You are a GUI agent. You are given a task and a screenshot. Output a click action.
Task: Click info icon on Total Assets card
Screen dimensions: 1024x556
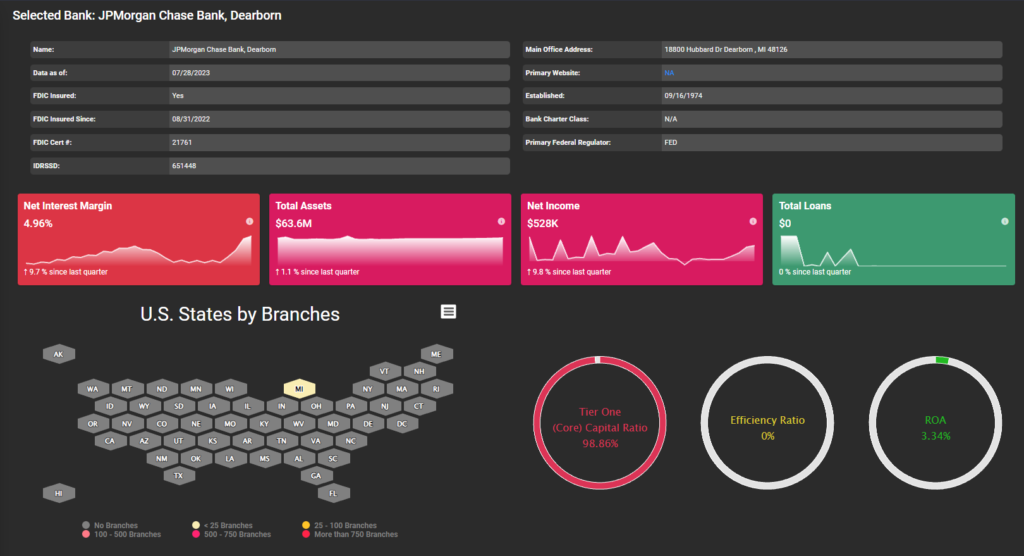(501, 221)
